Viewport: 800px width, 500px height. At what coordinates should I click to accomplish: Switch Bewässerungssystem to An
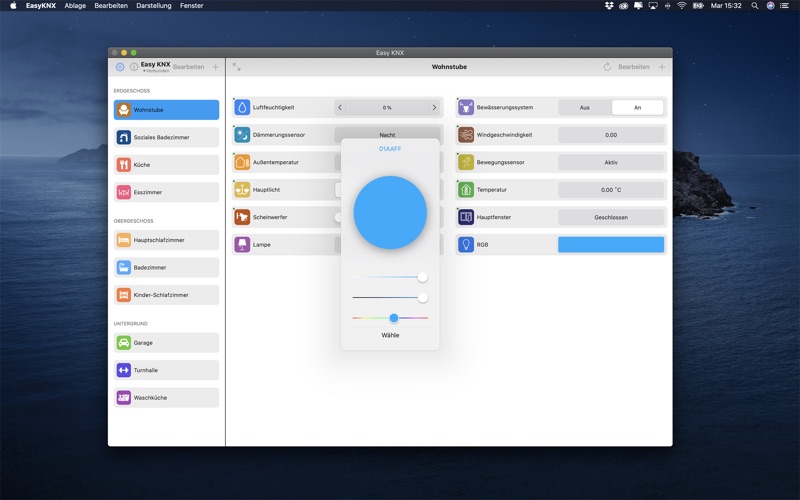638,108
